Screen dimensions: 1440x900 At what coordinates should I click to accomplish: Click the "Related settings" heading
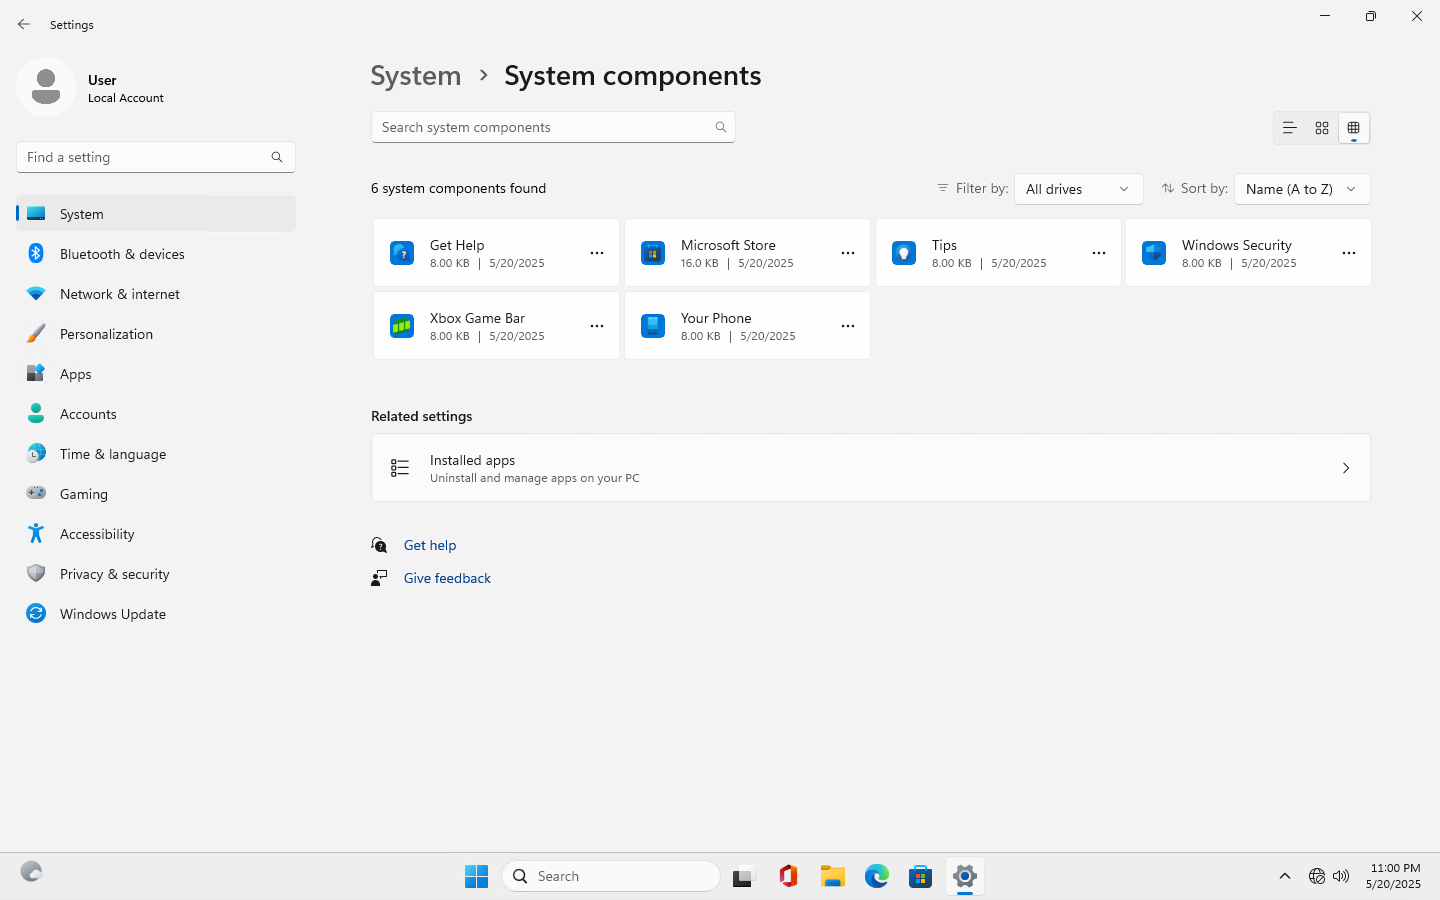click(x=422, y=416)
